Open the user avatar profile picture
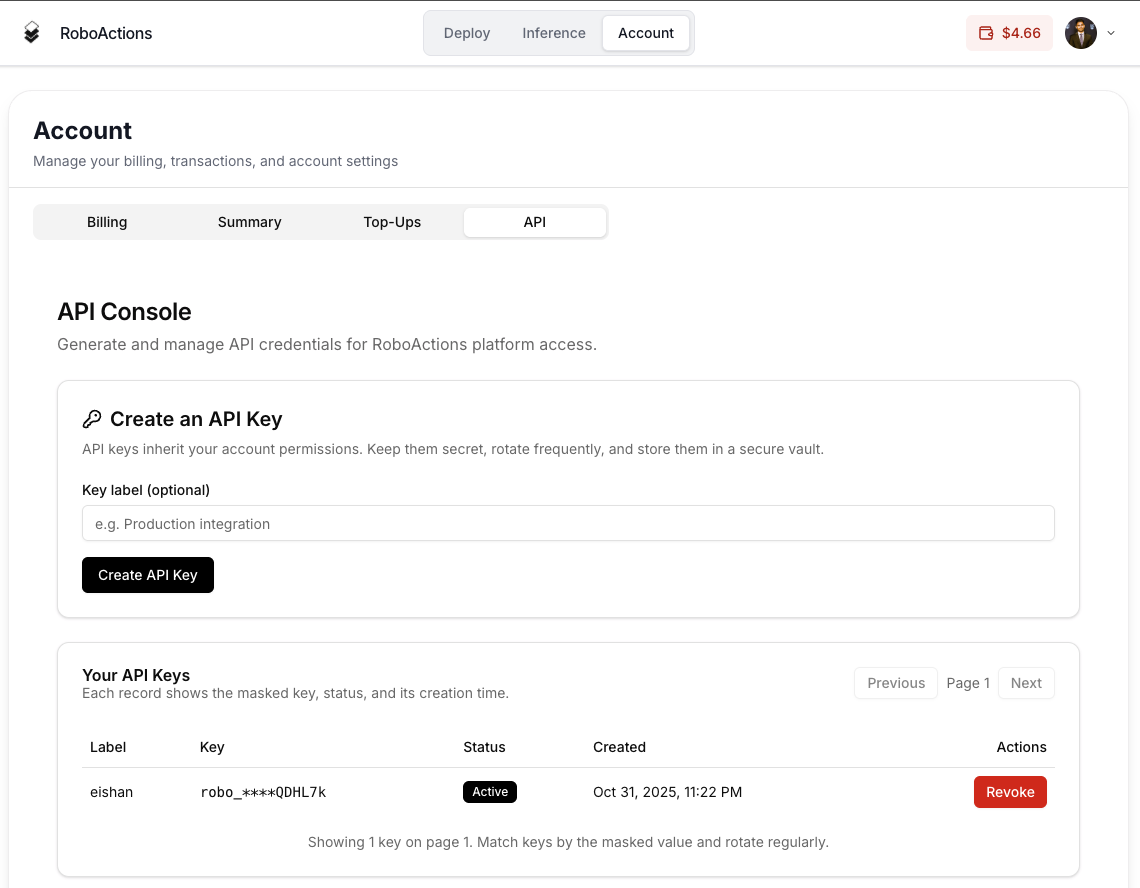 (1080, 33)
